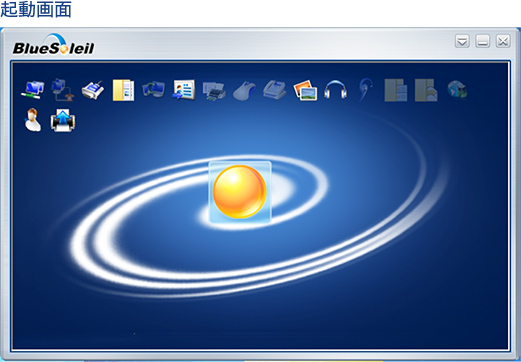Click the Bluetooth mouse device icon
The width and height of the screenshot is (521, 362).
pyautogui.click(x=244, y=91)
